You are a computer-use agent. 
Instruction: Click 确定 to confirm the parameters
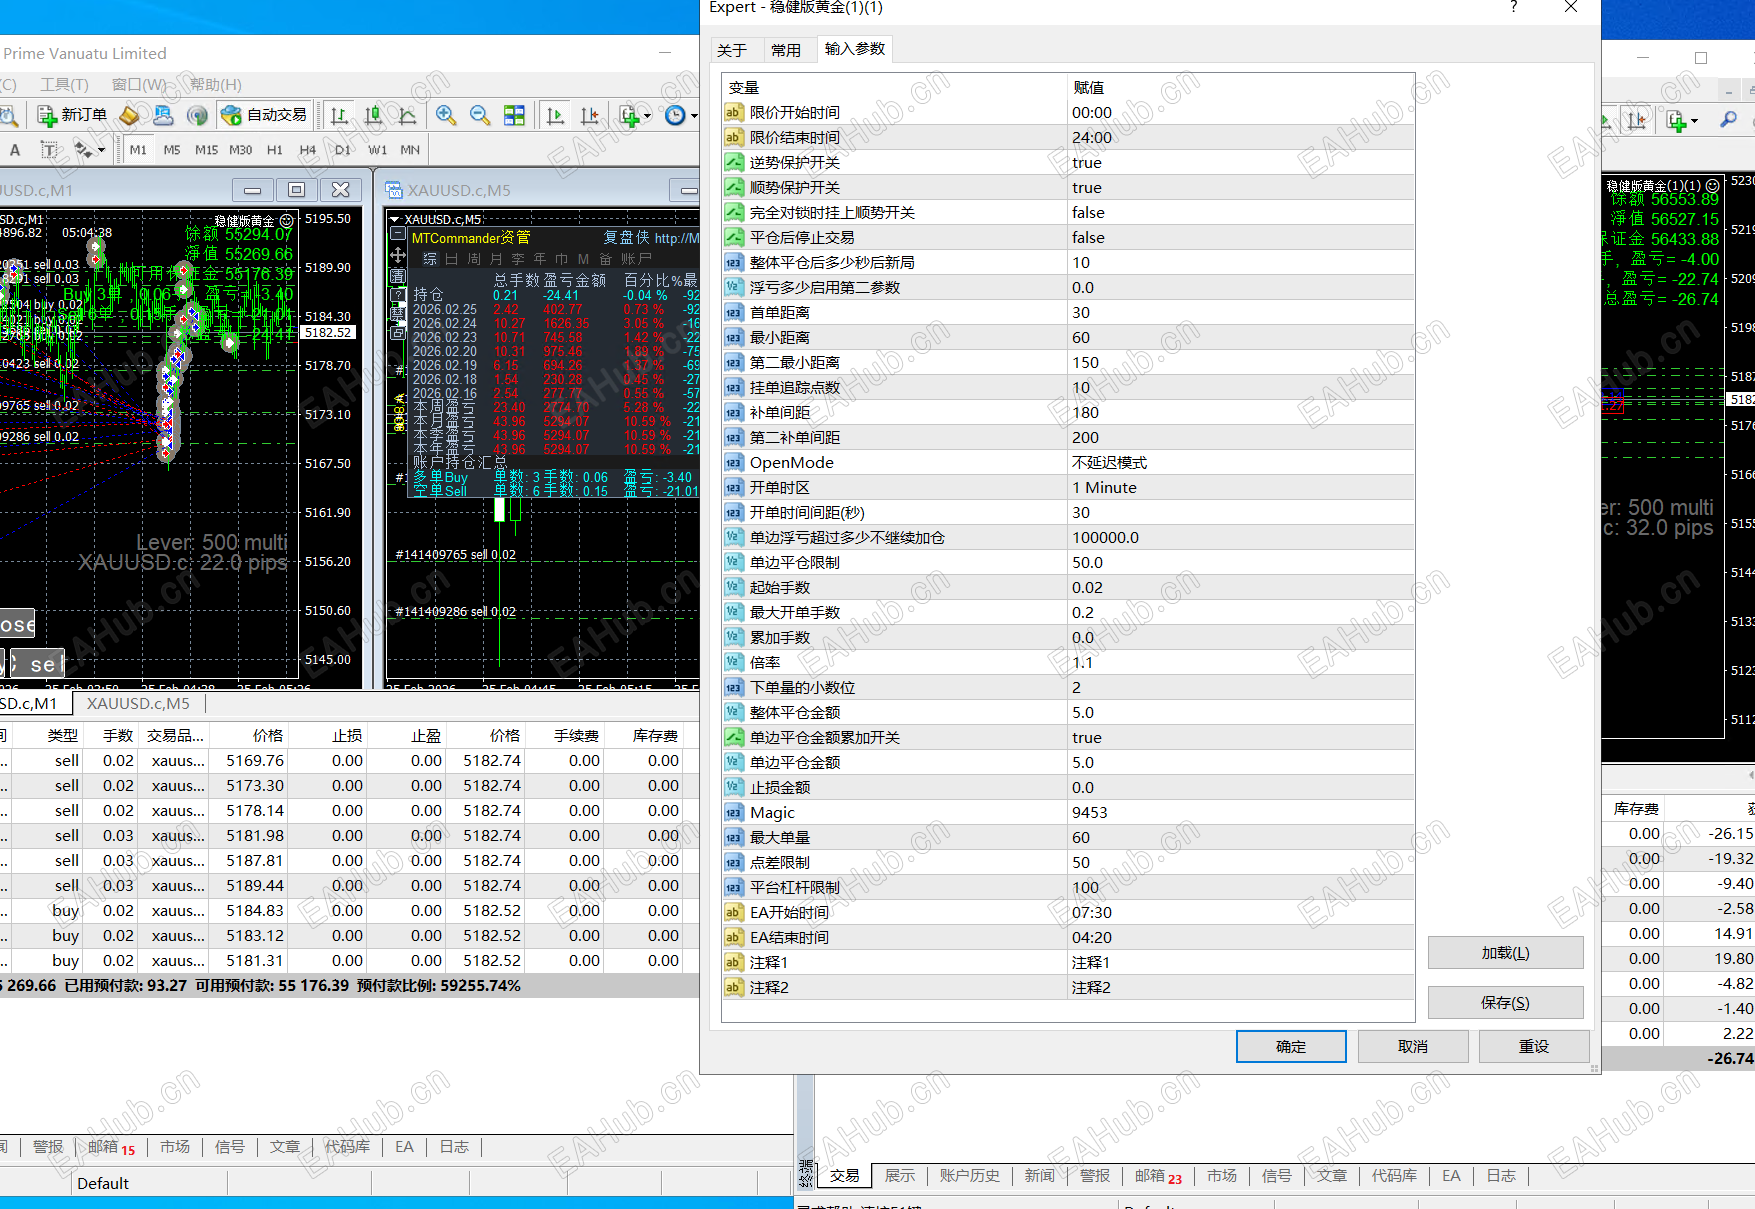[1290, 1046]
